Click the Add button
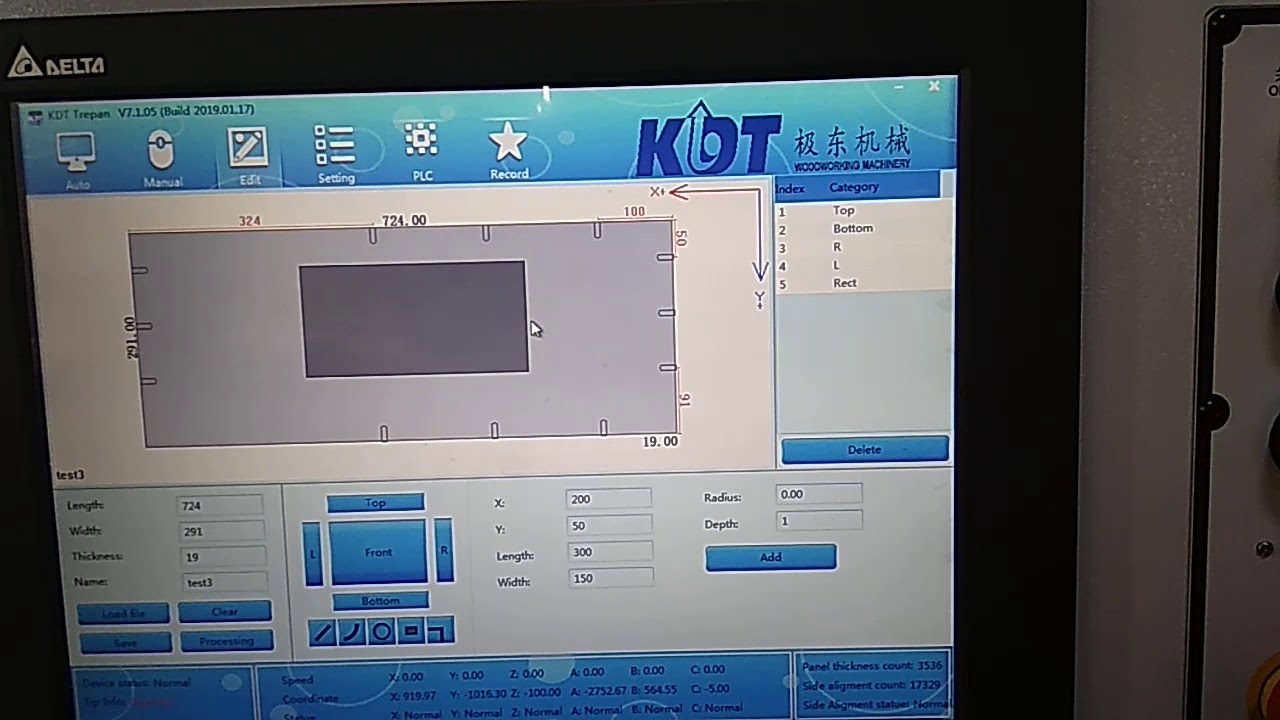 [770, 557]
